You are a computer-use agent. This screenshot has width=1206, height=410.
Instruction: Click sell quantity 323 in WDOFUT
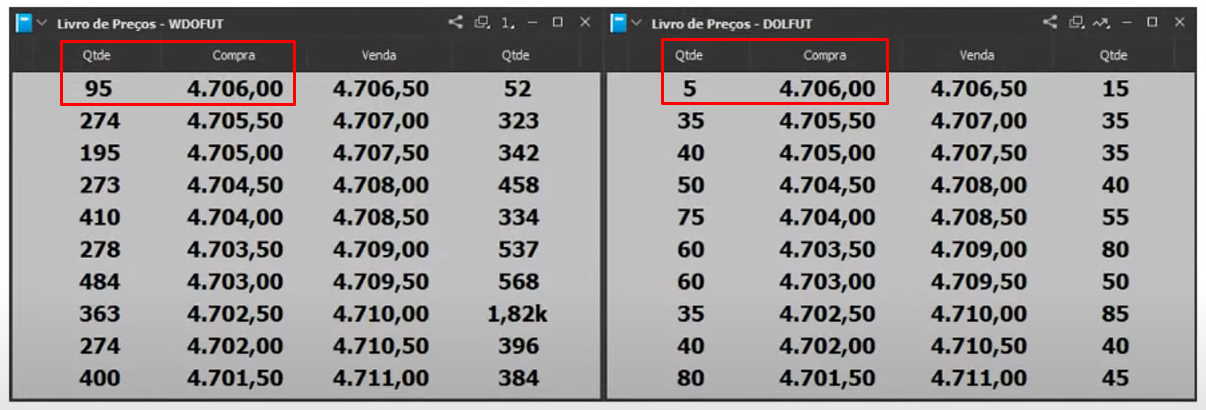click(517, 121)
